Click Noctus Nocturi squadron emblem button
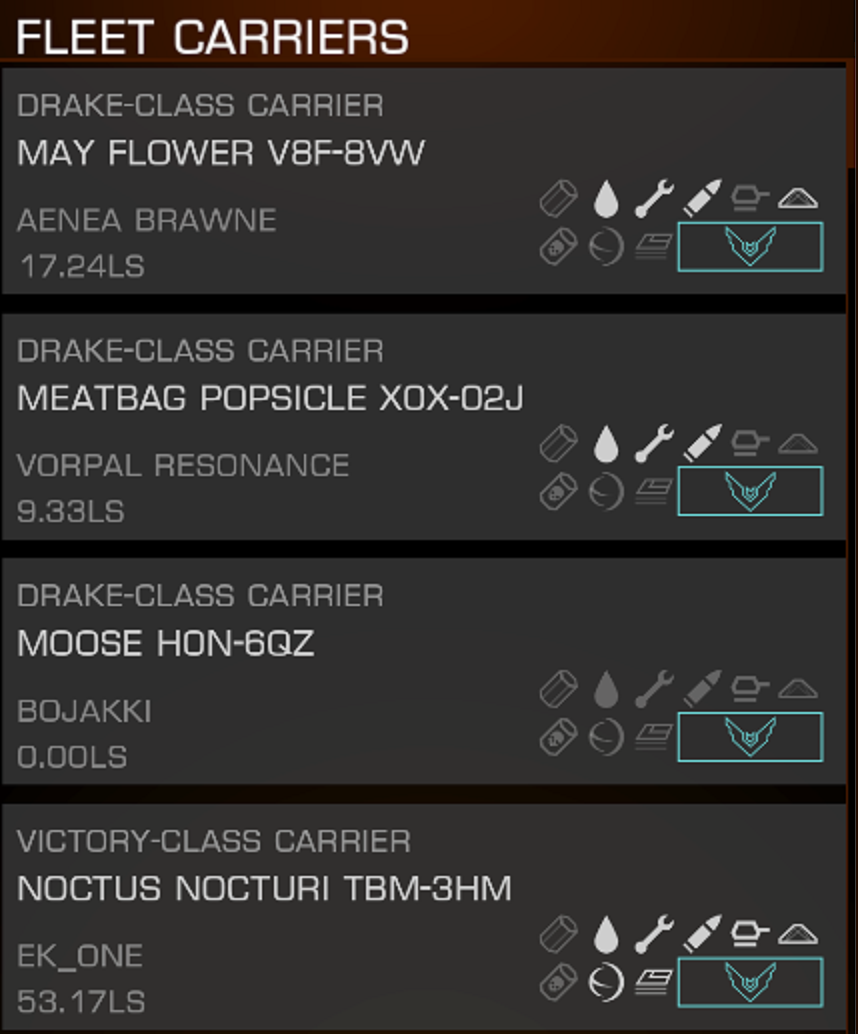 [x=751, y=982]
